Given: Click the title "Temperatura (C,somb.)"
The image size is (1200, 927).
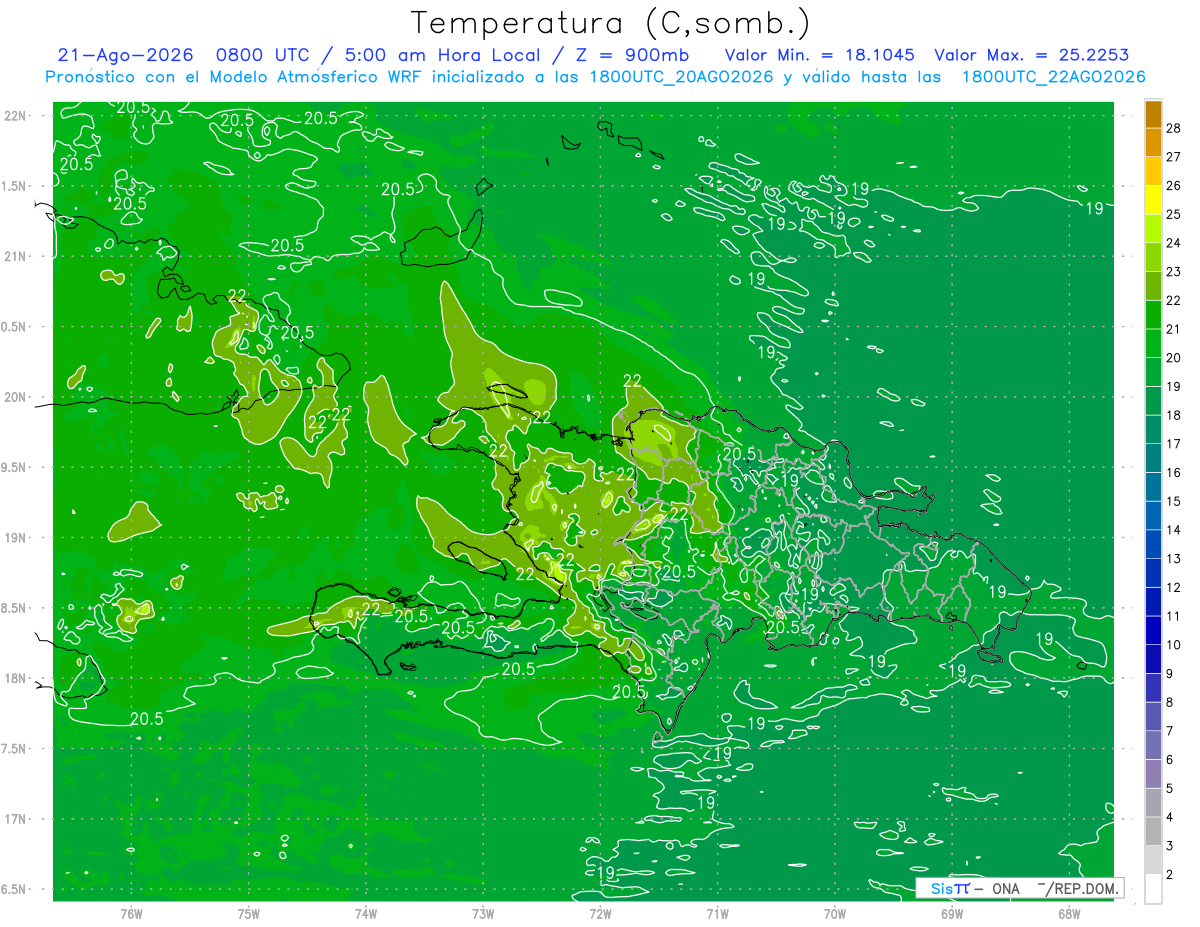Looking at the screenshot, I should [x=611, y=23].
